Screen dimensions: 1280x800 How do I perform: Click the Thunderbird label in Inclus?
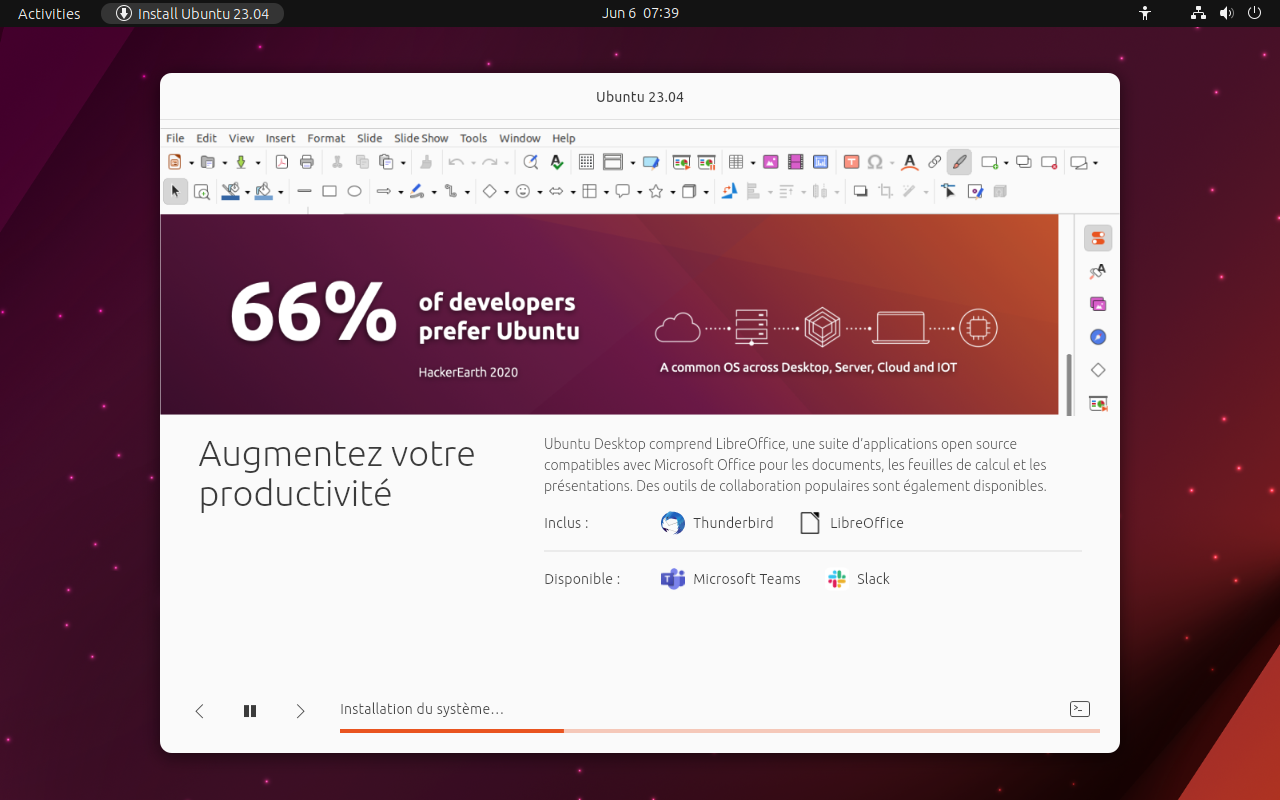tap(733, 523)
